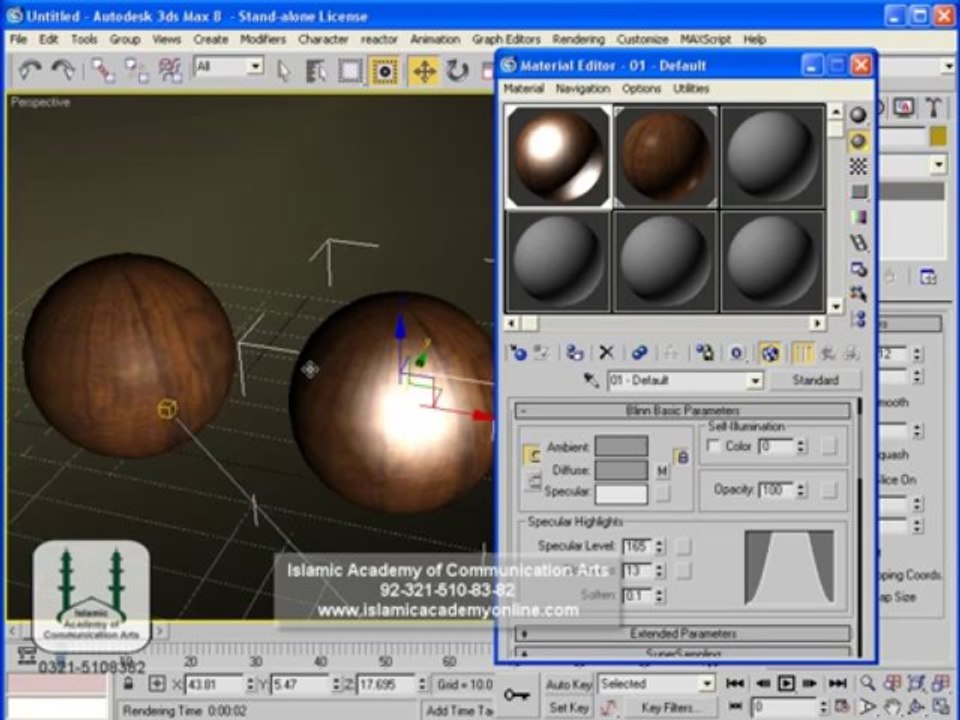The image size is (960, 720).
Task: Click the M map button beside Diffuse
Action: tap(662, 471)
